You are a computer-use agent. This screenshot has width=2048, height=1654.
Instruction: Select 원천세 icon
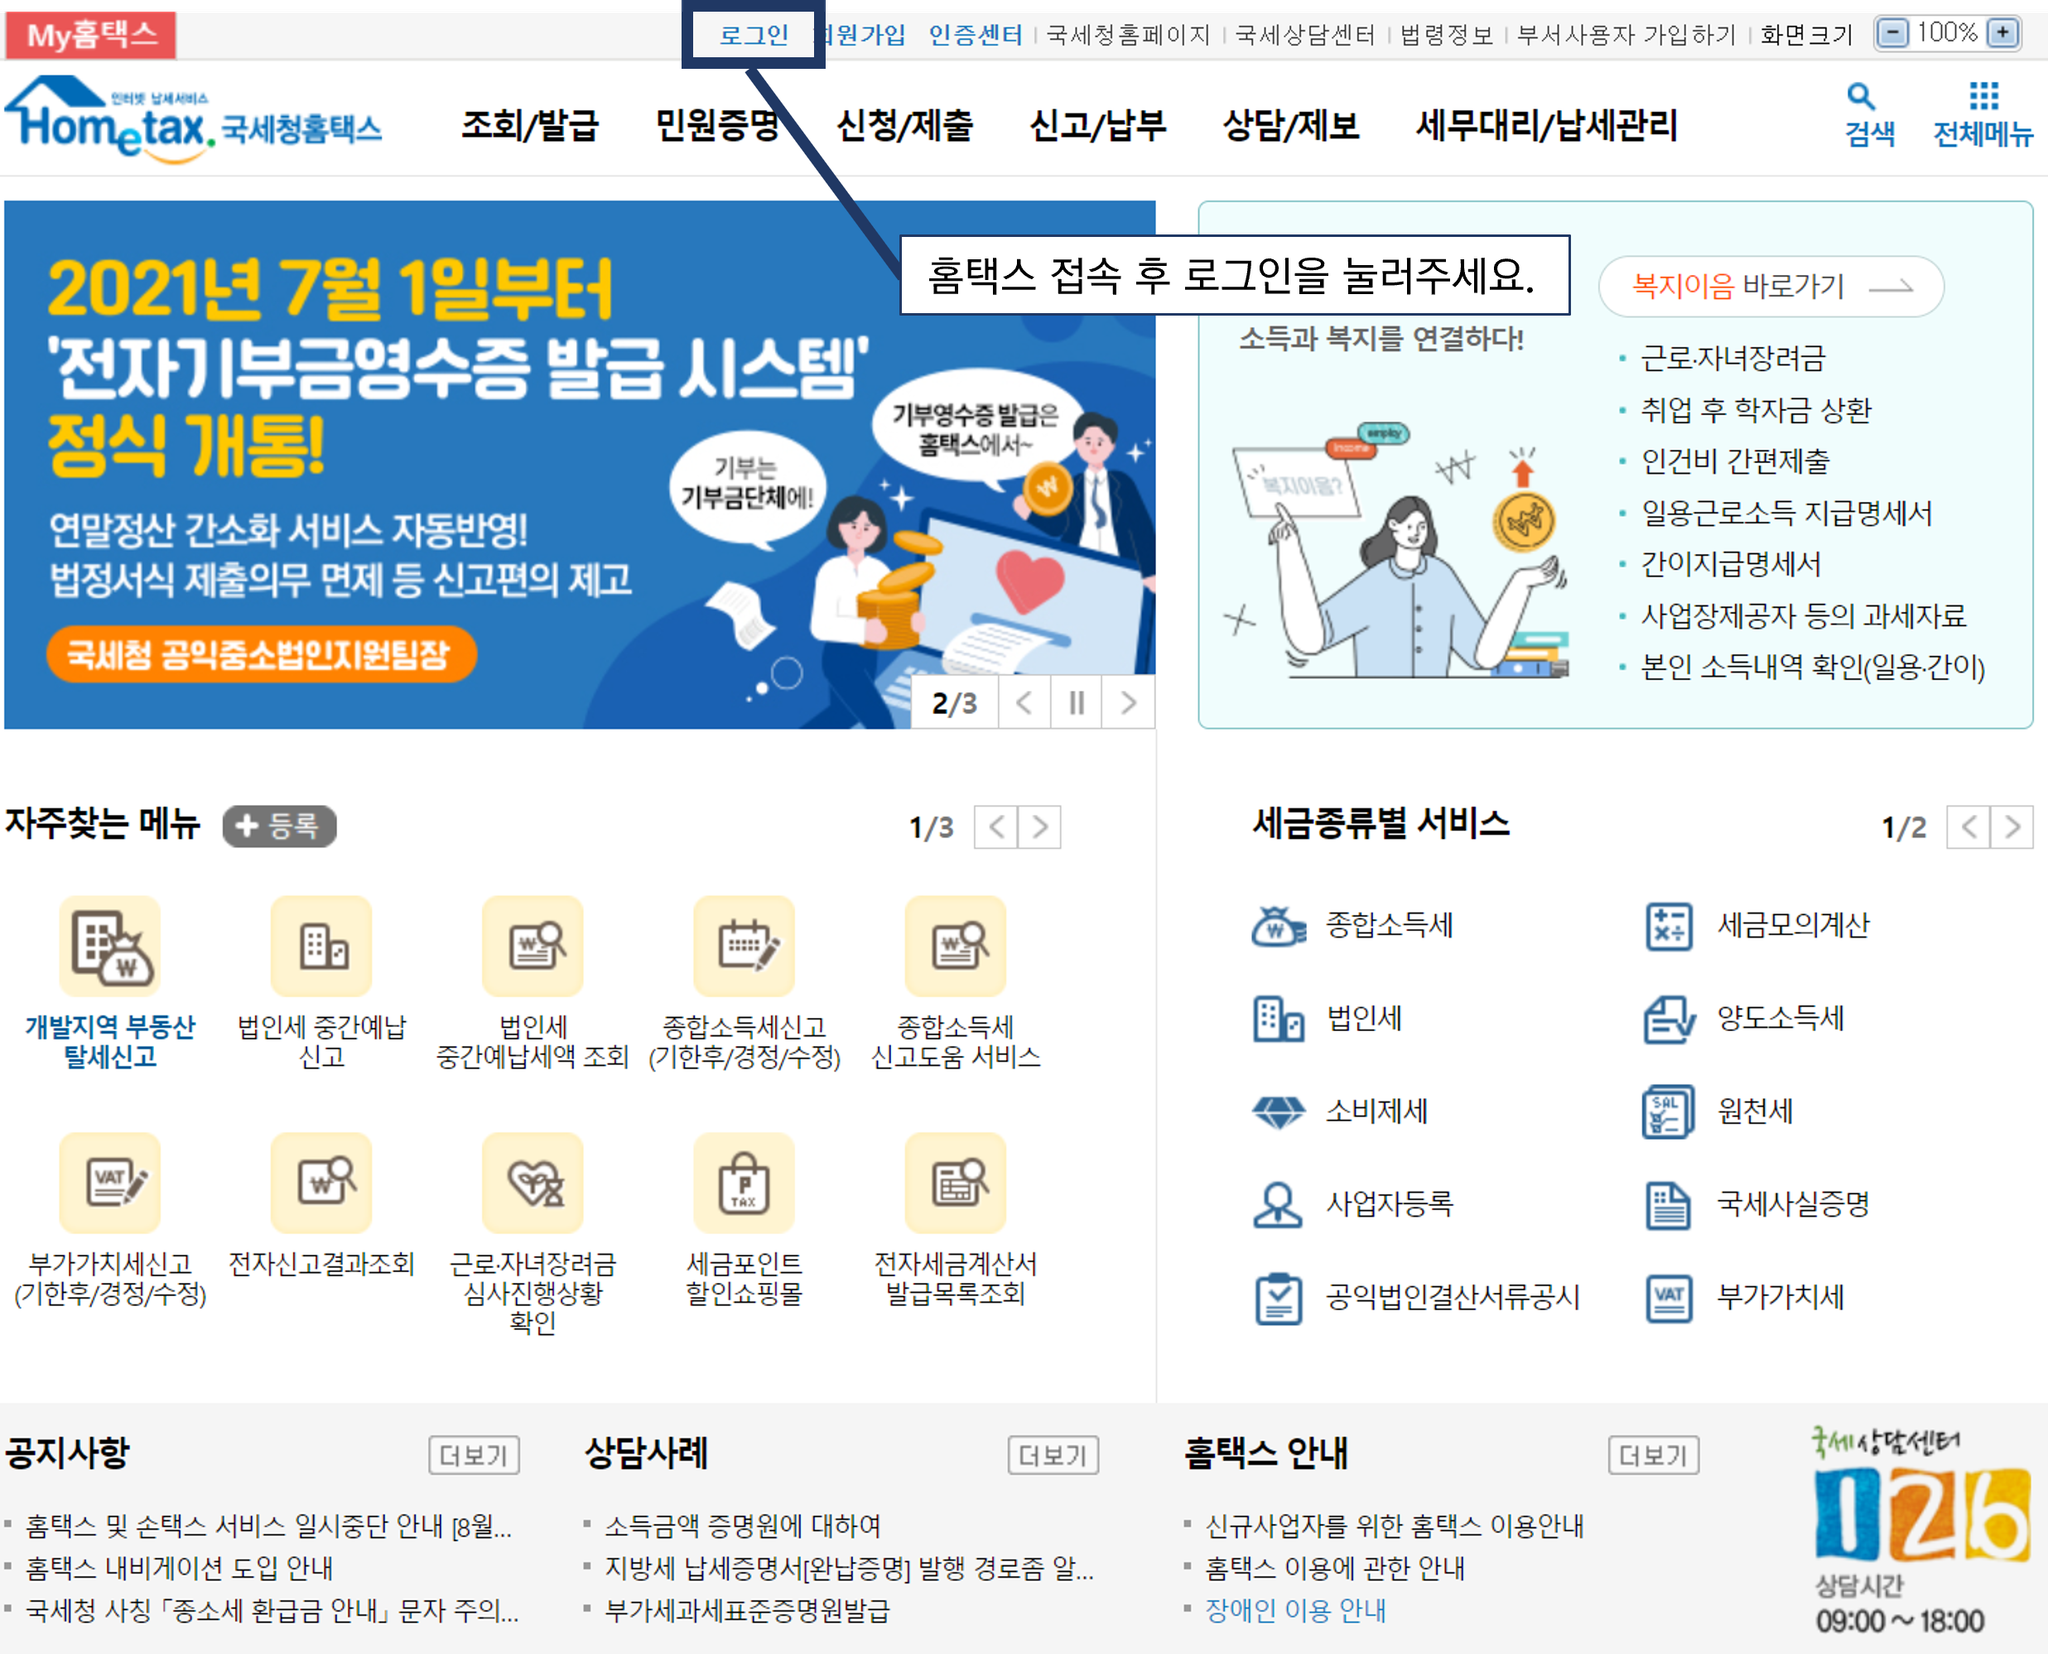tap(1669, 1112)
